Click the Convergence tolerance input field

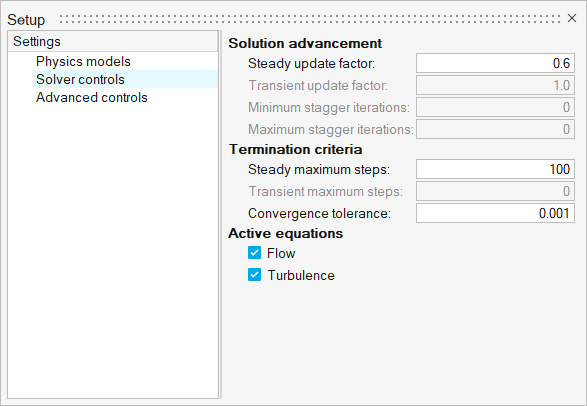[x=495, y=213]
